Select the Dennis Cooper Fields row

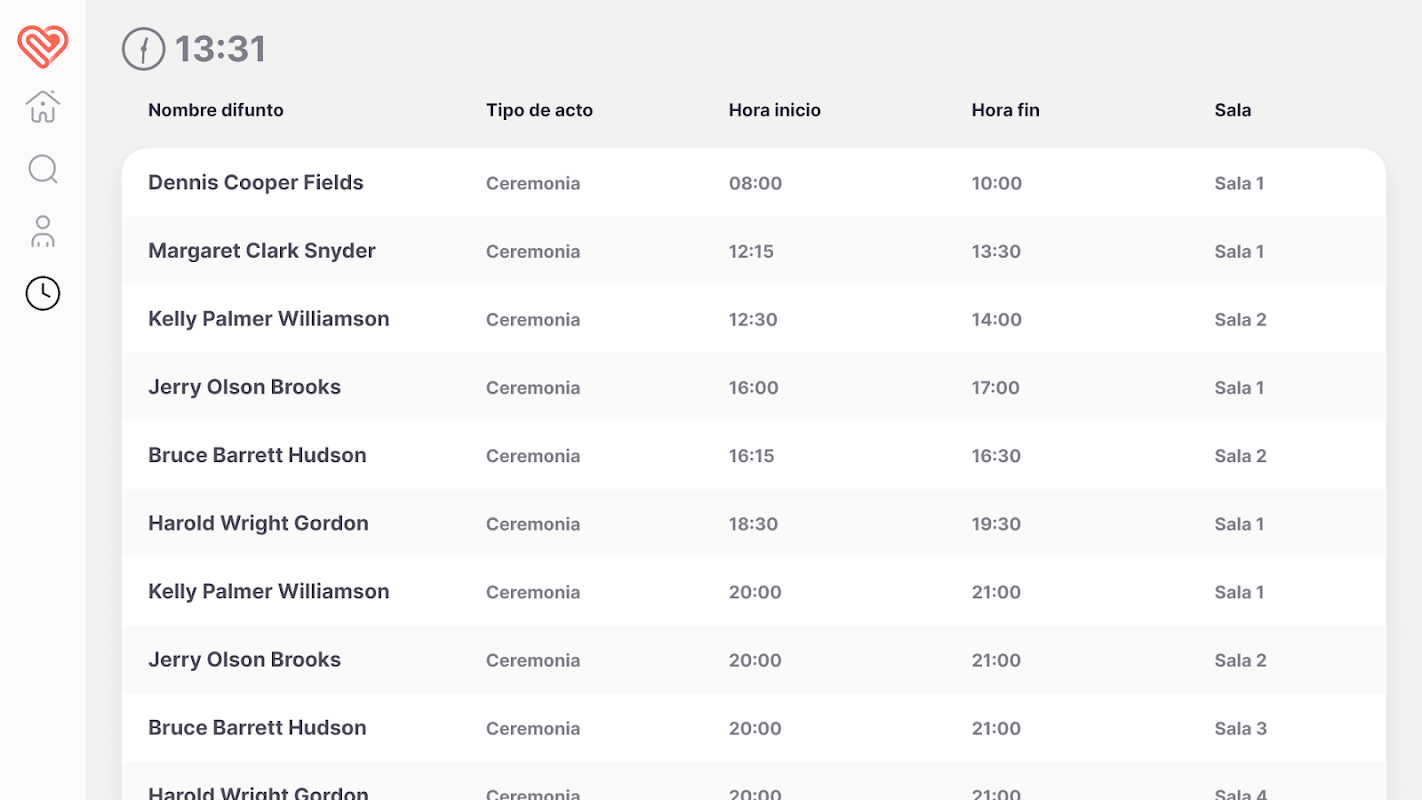tap(256, 183)
